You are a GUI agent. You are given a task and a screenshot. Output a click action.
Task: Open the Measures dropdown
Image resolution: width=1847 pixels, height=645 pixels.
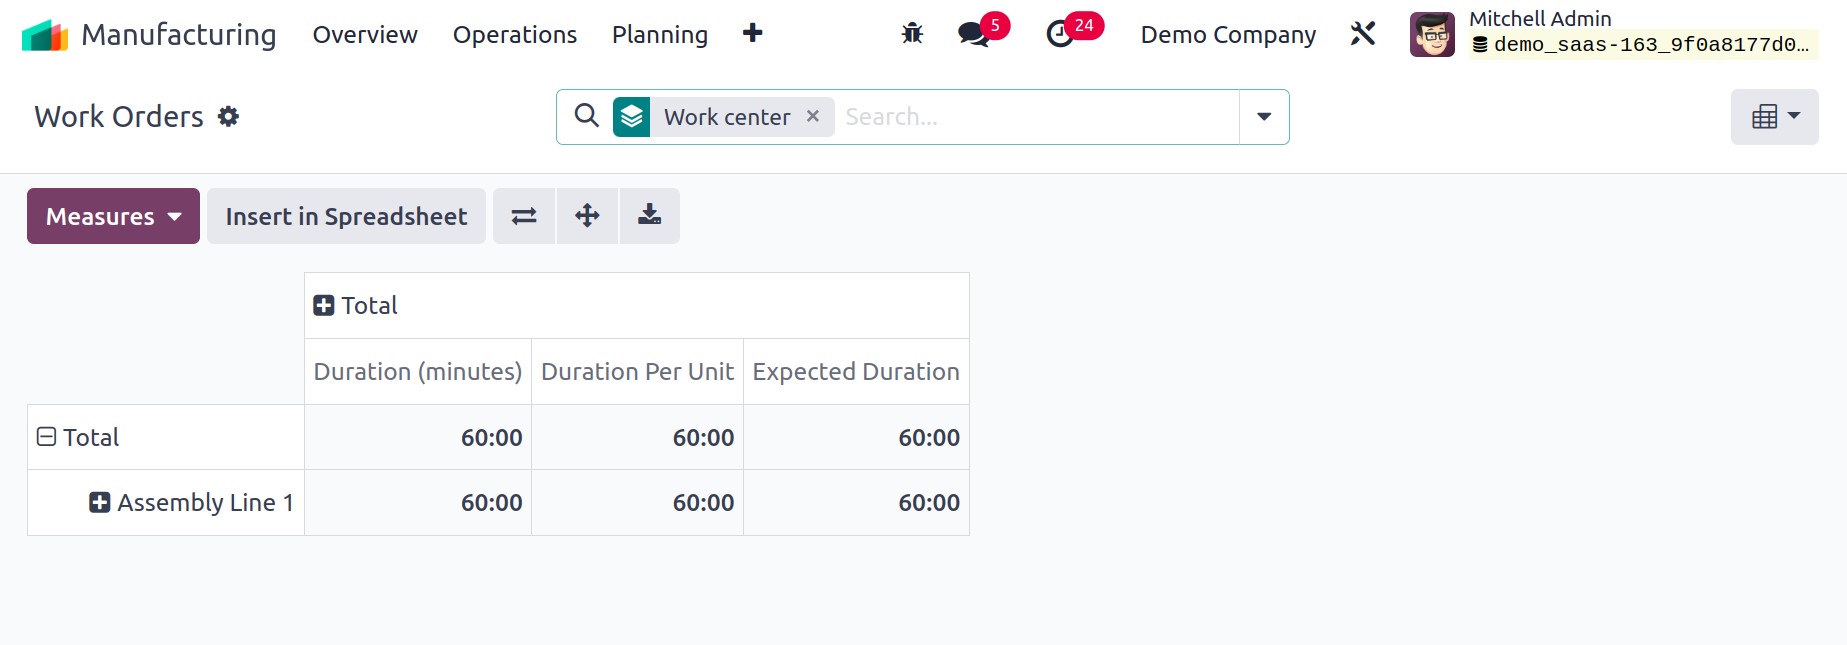[x=113, y=216]
